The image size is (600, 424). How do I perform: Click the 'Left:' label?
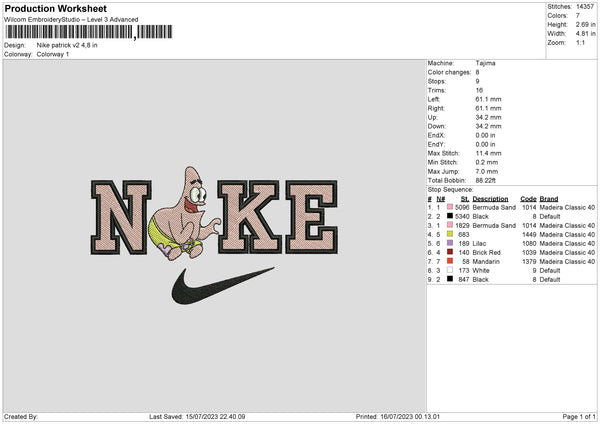click(434, 99)
